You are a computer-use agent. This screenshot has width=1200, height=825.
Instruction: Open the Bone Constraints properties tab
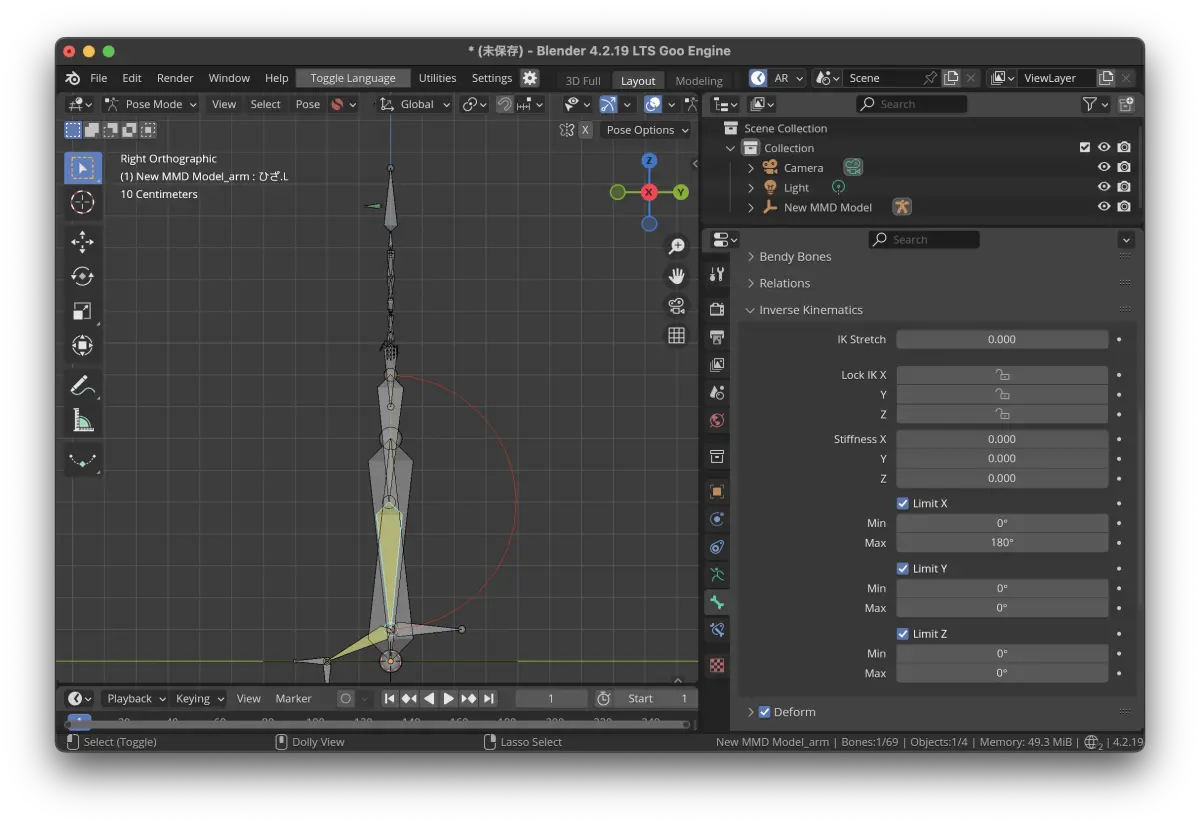coord(717,630)
